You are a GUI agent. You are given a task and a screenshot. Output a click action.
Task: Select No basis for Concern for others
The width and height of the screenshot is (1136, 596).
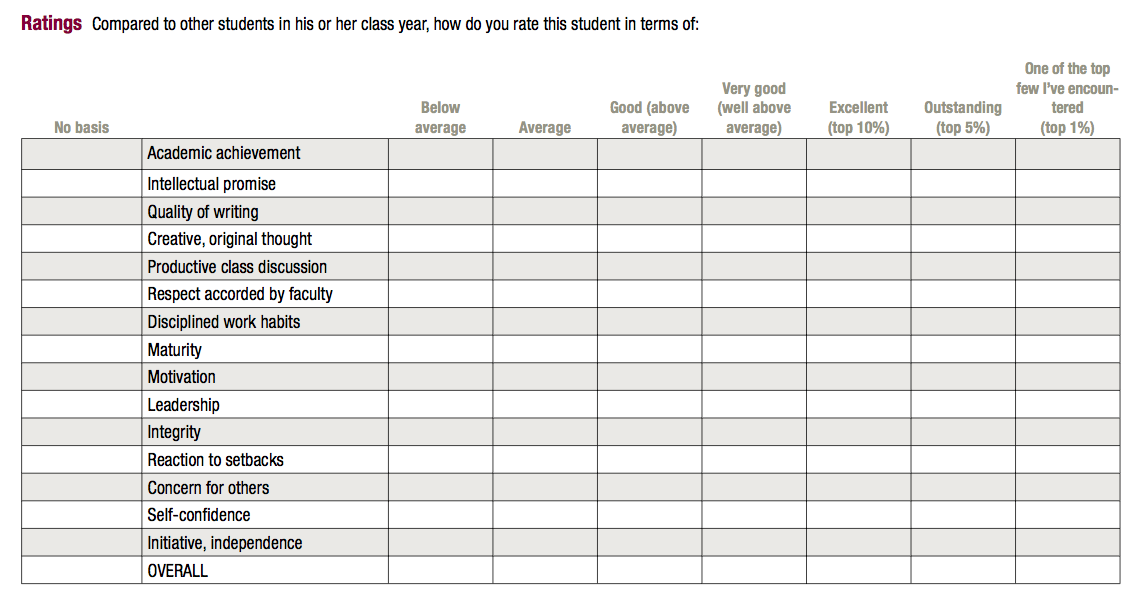(82, 487)
